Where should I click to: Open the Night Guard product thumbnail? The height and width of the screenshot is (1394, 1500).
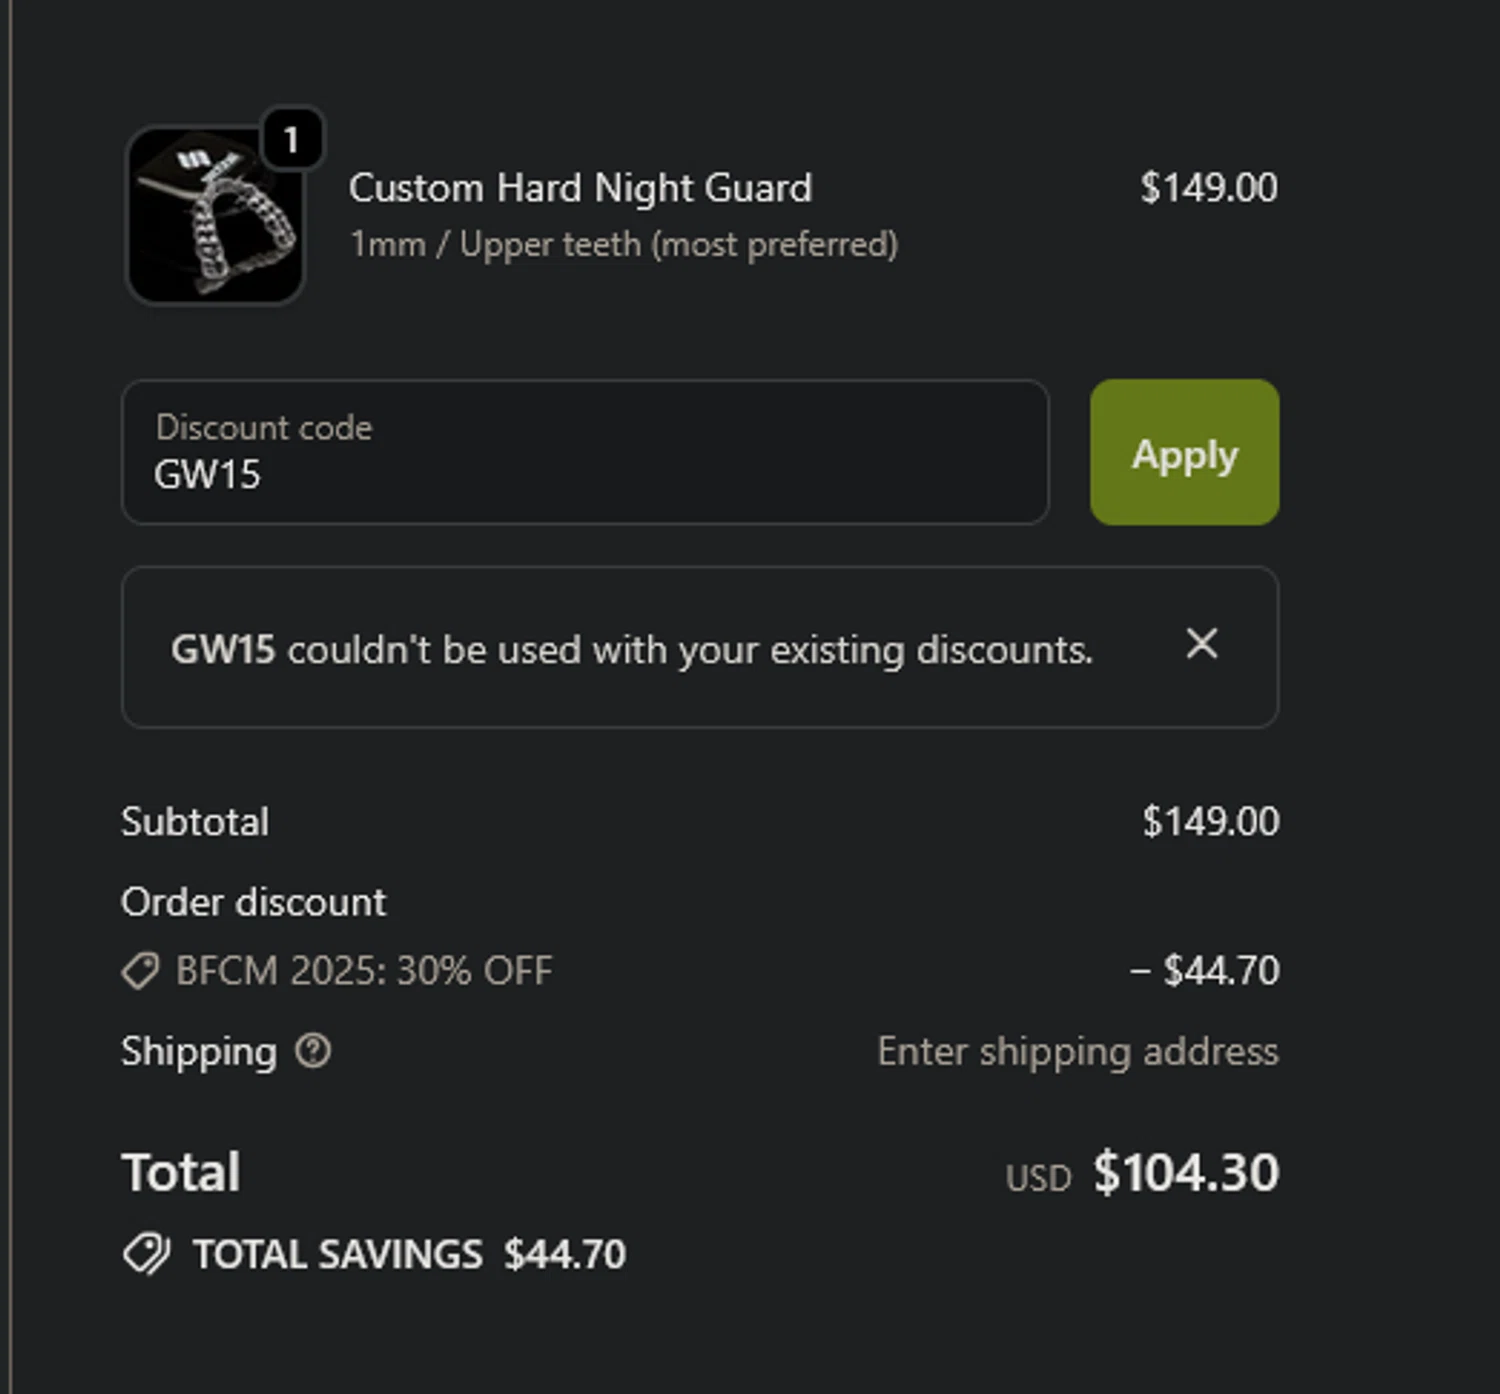[215, 217]
